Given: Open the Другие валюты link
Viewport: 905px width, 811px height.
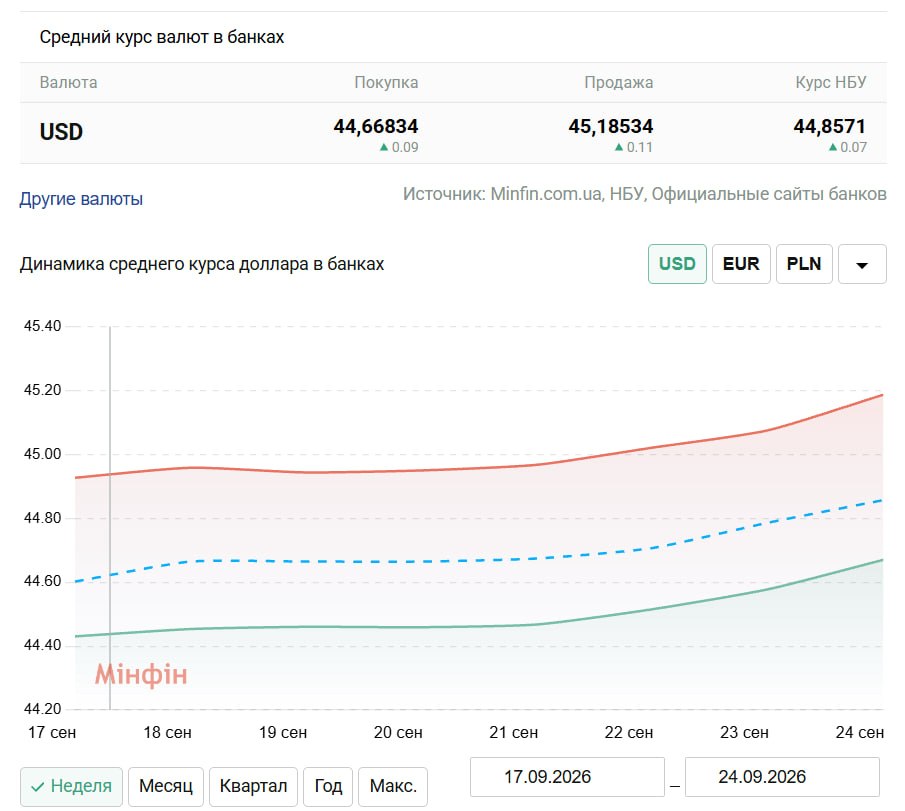Looking at the screenshot, I should tap(81, 199).
